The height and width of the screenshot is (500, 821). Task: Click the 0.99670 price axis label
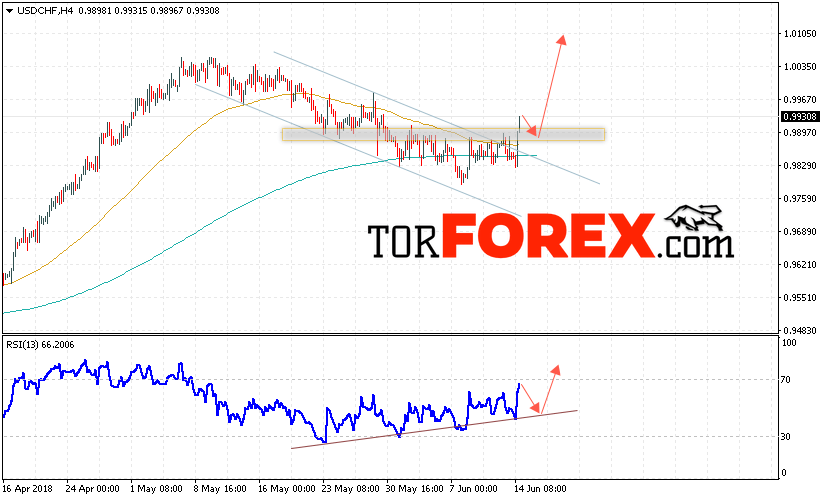coord(800,99)
